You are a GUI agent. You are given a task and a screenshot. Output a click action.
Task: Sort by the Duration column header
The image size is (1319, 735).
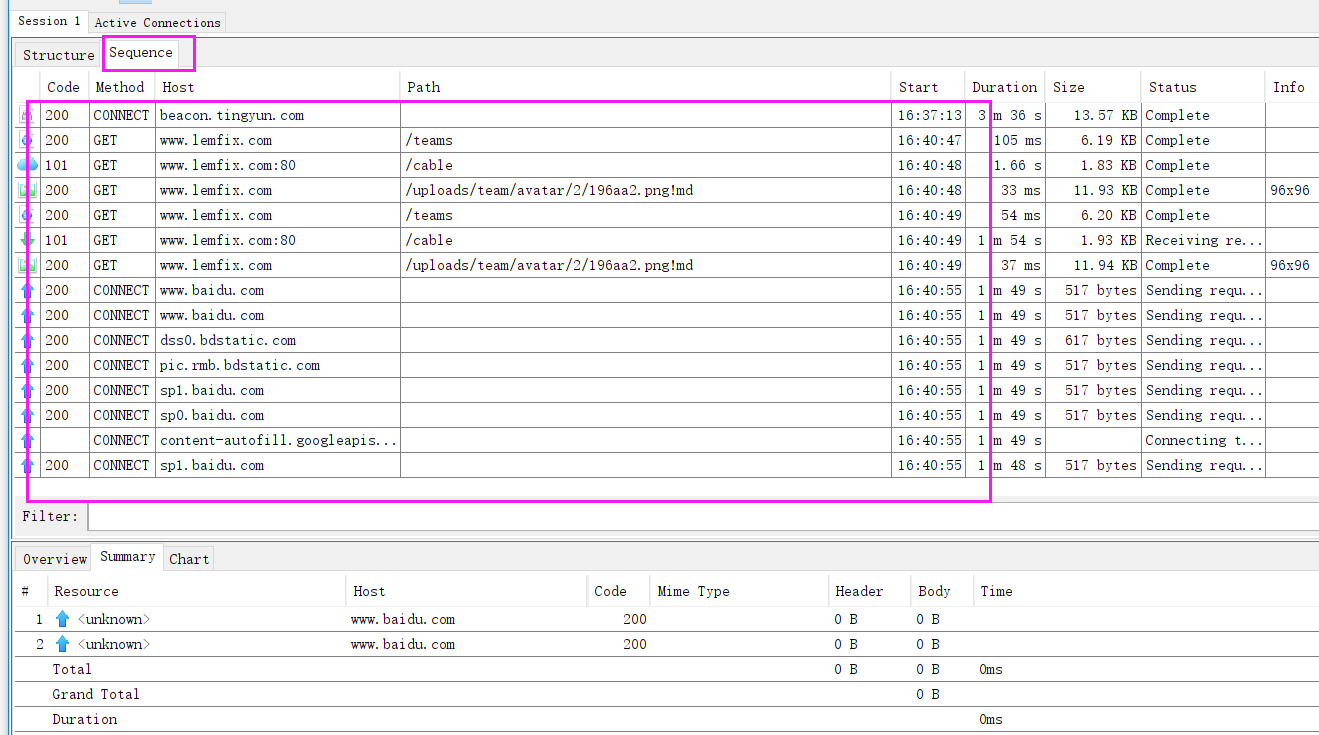1004,87
